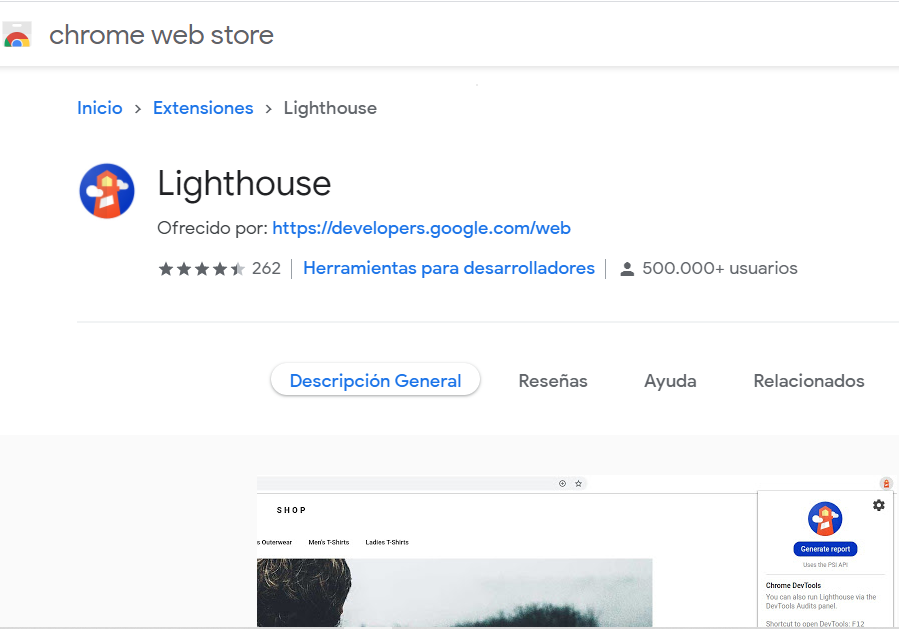The width and height of the screenshot is (899, 629).
Task: Click the Lighthouse toolbar icon in the preview screenshot
Action: pos(886,483)
